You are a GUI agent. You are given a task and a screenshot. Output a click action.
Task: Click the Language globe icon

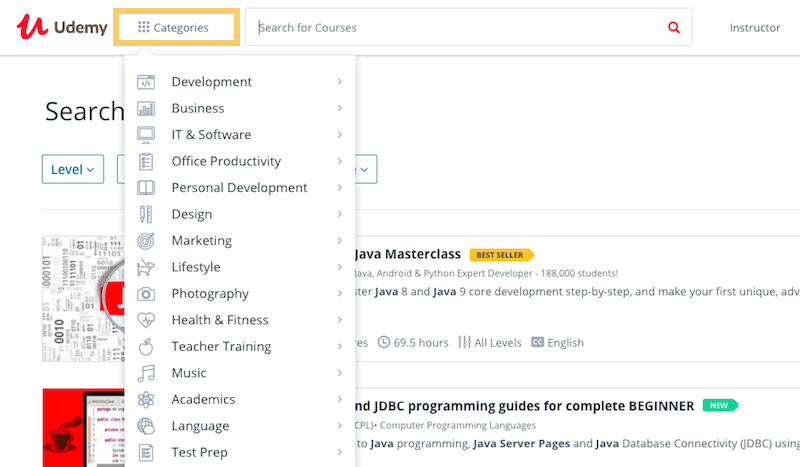[146, 426]
